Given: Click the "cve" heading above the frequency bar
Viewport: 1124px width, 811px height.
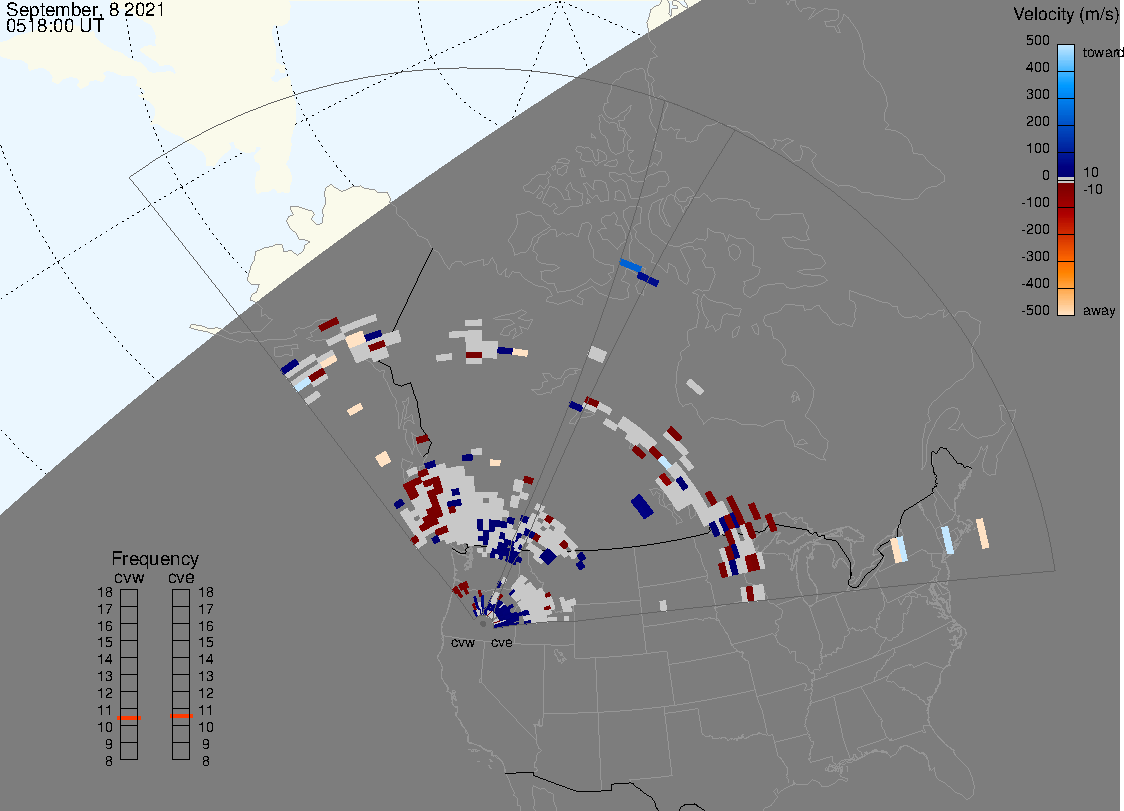Looking at the screenshot, I should coord(181,577).
